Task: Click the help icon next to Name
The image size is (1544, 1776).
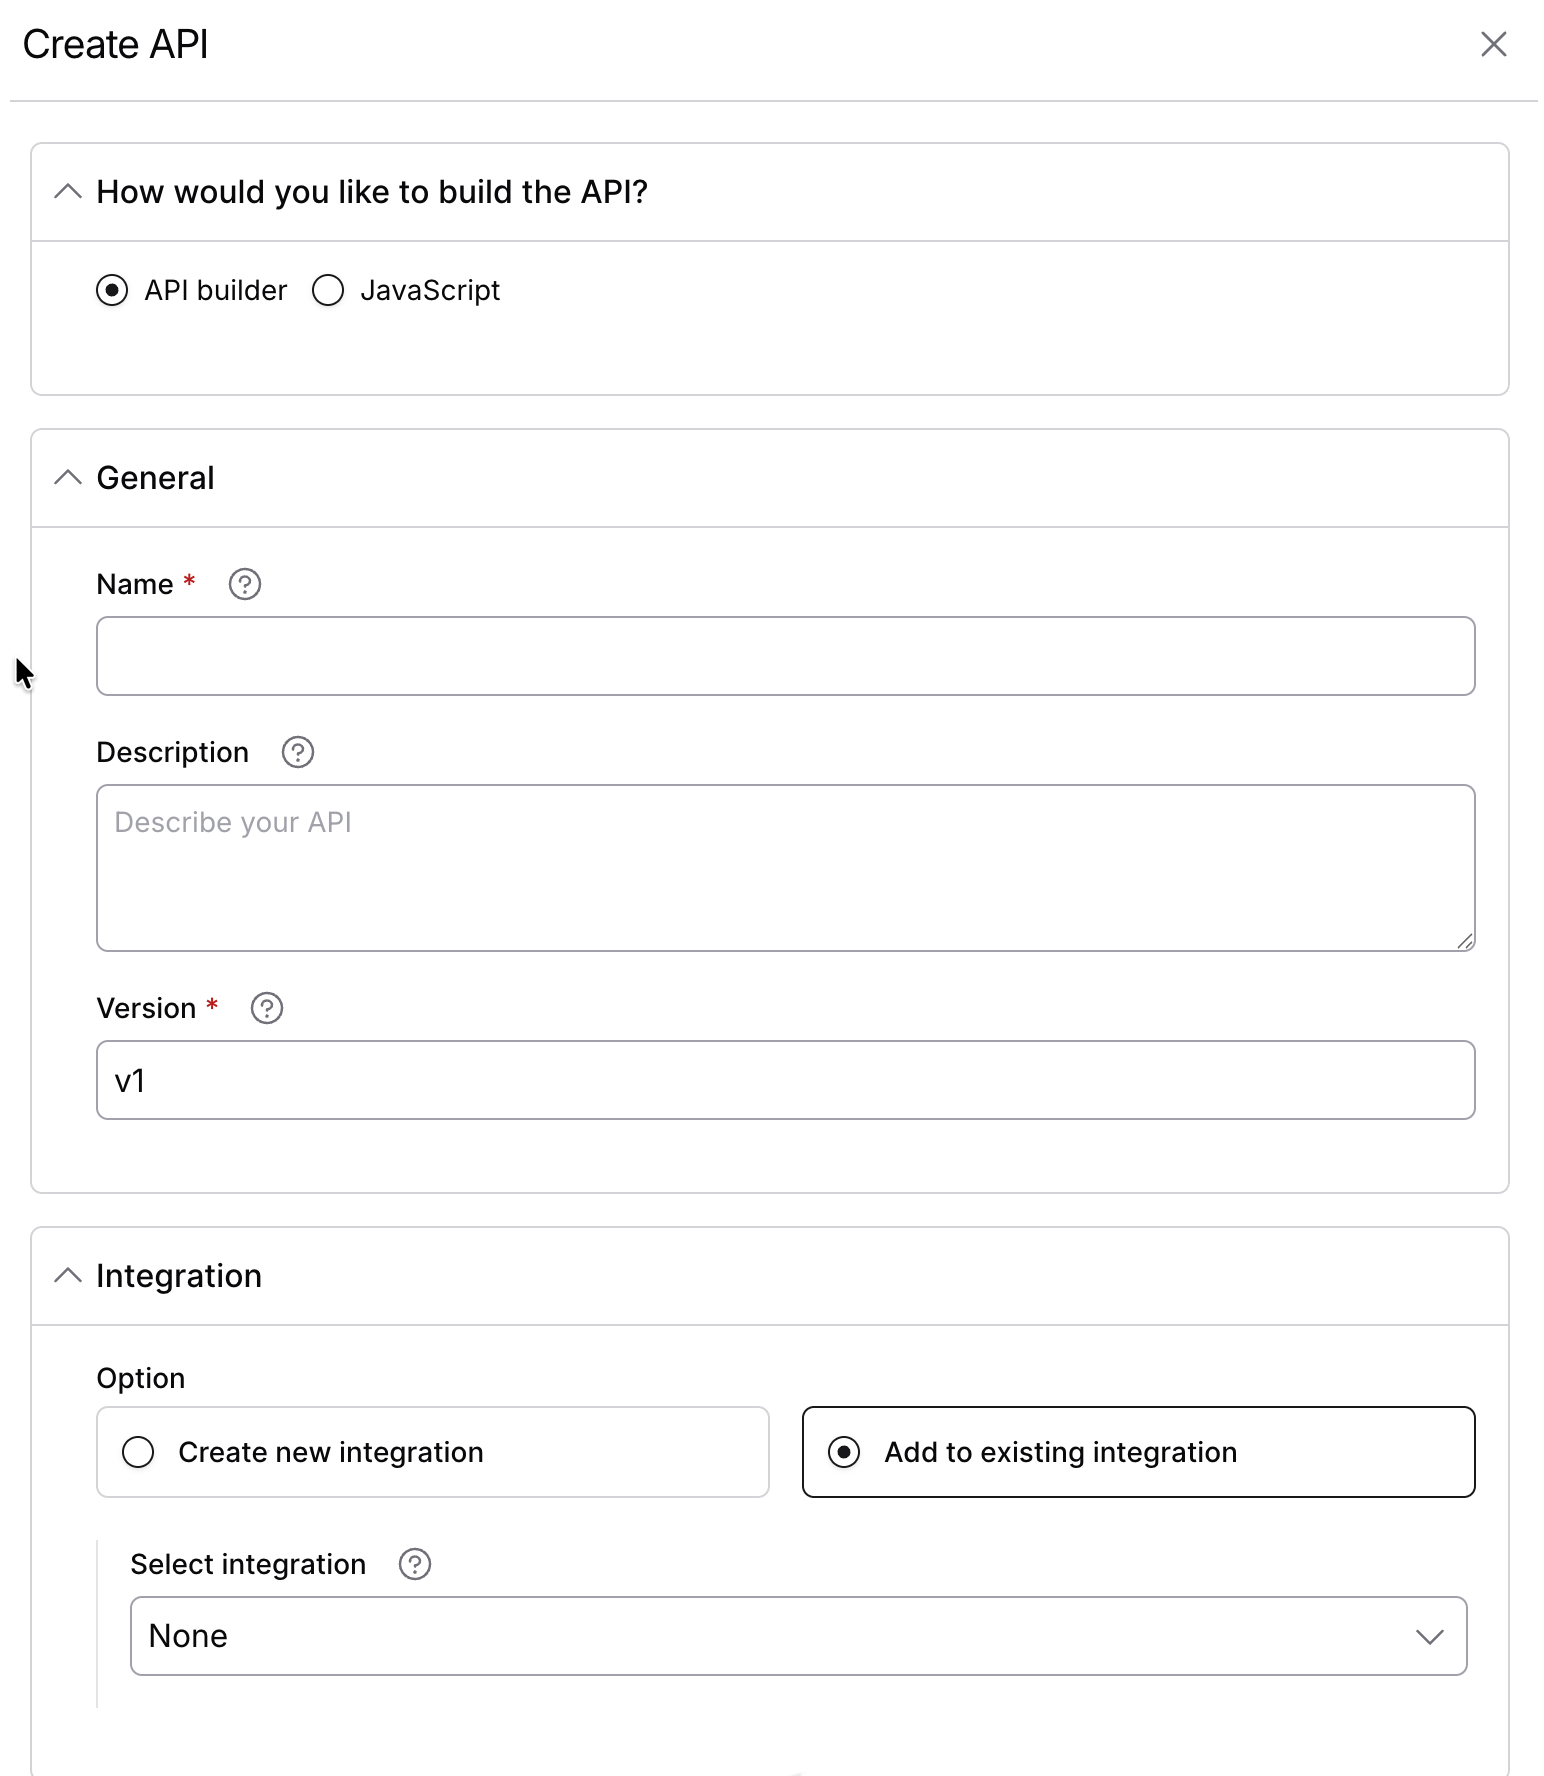Action: 245,584
